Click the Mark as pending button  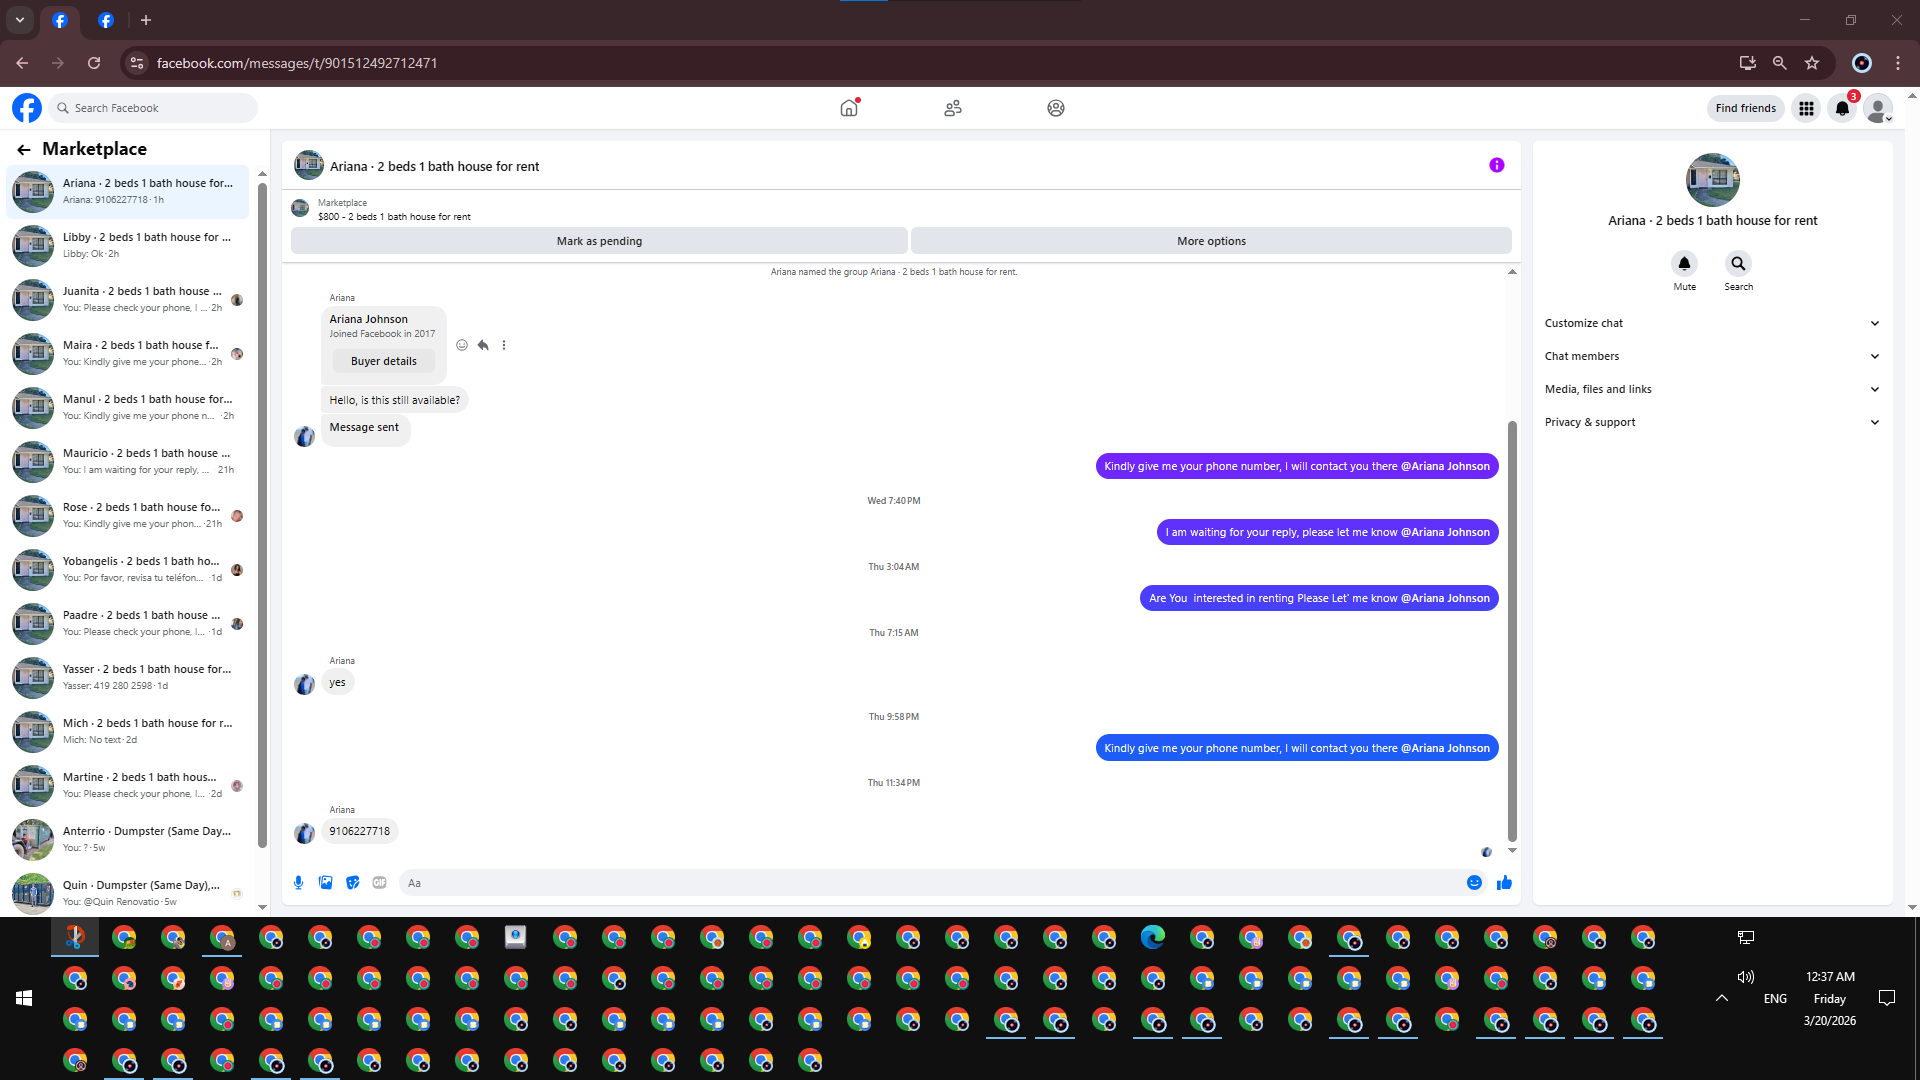pos(599,241)
